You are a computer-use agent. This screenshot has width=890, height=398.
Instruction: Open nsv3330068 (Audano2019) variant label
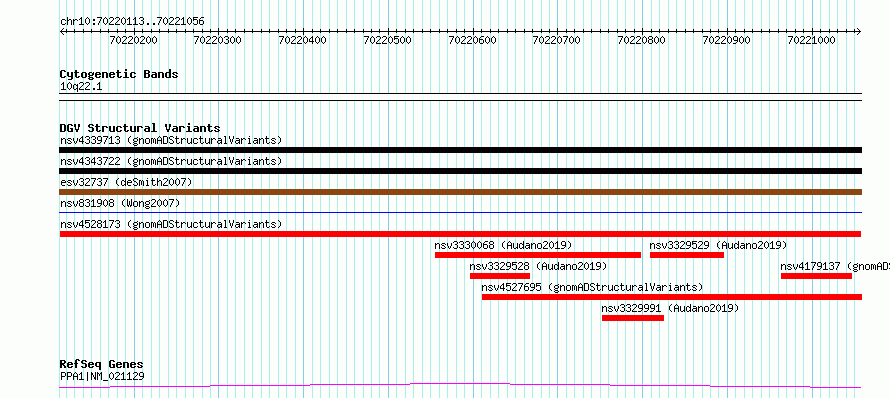(x=503, y=245)
